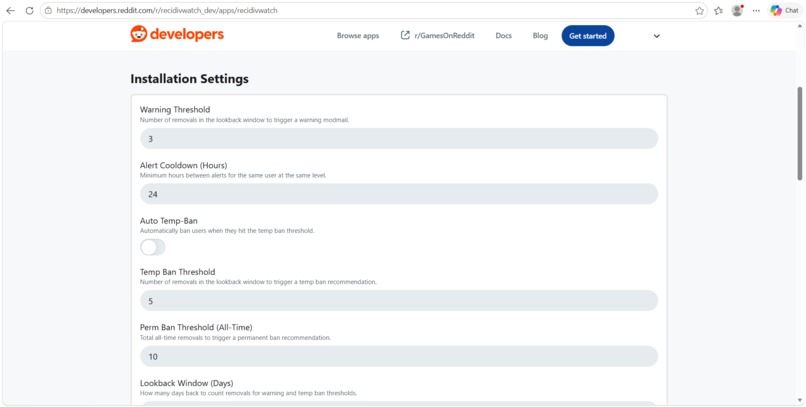Bookmark this page with the star icon
The height and width of the screenshot is (407, 806).
pyautogui.click(x=699, y=10)
